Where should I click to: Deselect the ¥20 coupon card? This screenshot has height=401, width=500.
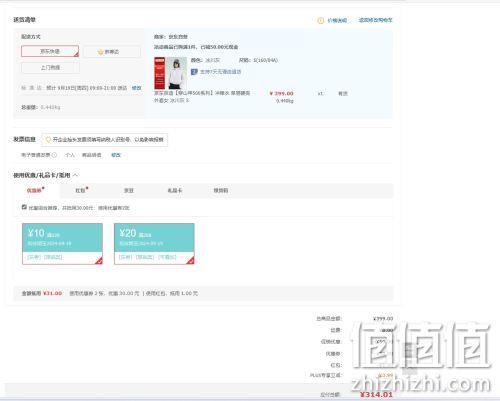[x=154, y=244]
